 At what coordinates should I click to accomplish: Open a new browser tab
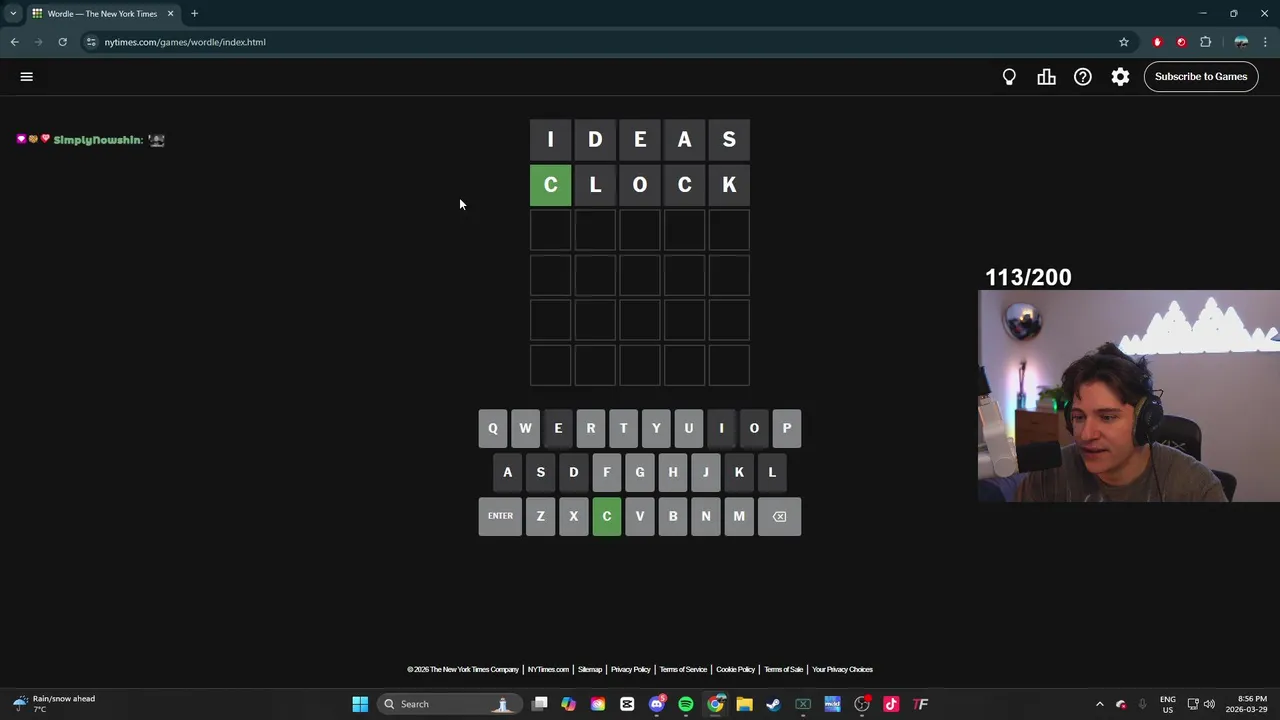point(194,14)
